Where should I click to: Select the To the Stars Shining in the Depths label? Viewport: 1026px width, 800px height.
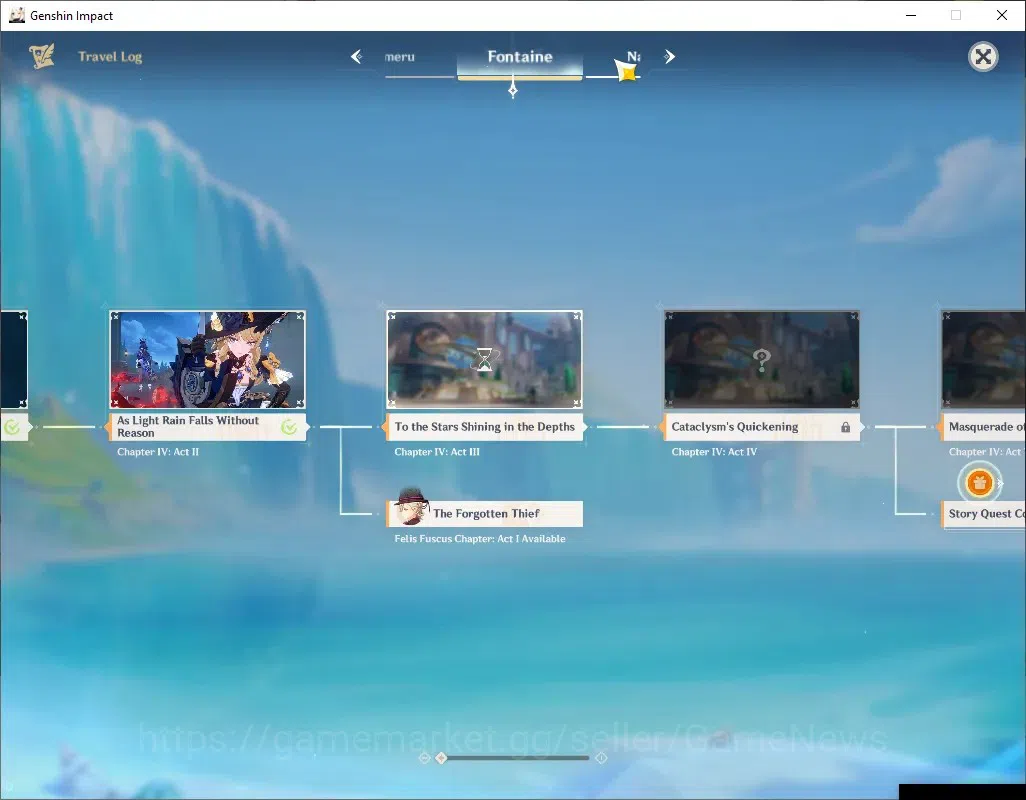[x=484, y=426]
